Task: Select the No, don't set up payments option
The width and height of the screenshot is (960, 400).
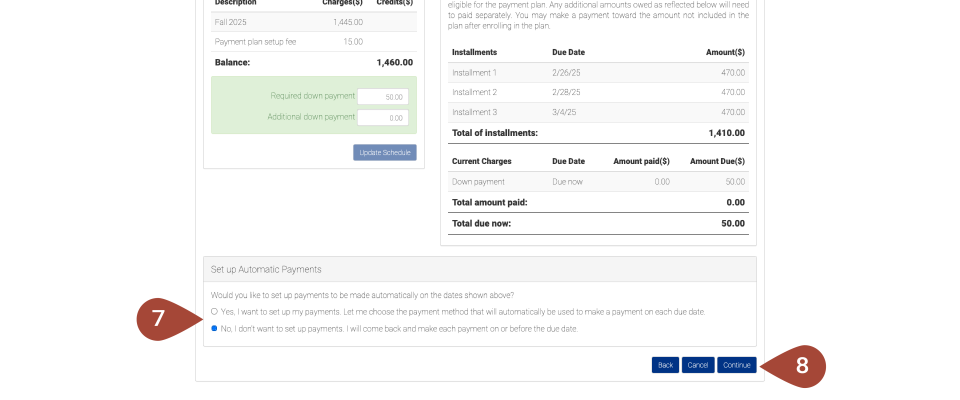Action: click(x=214, y=329)
